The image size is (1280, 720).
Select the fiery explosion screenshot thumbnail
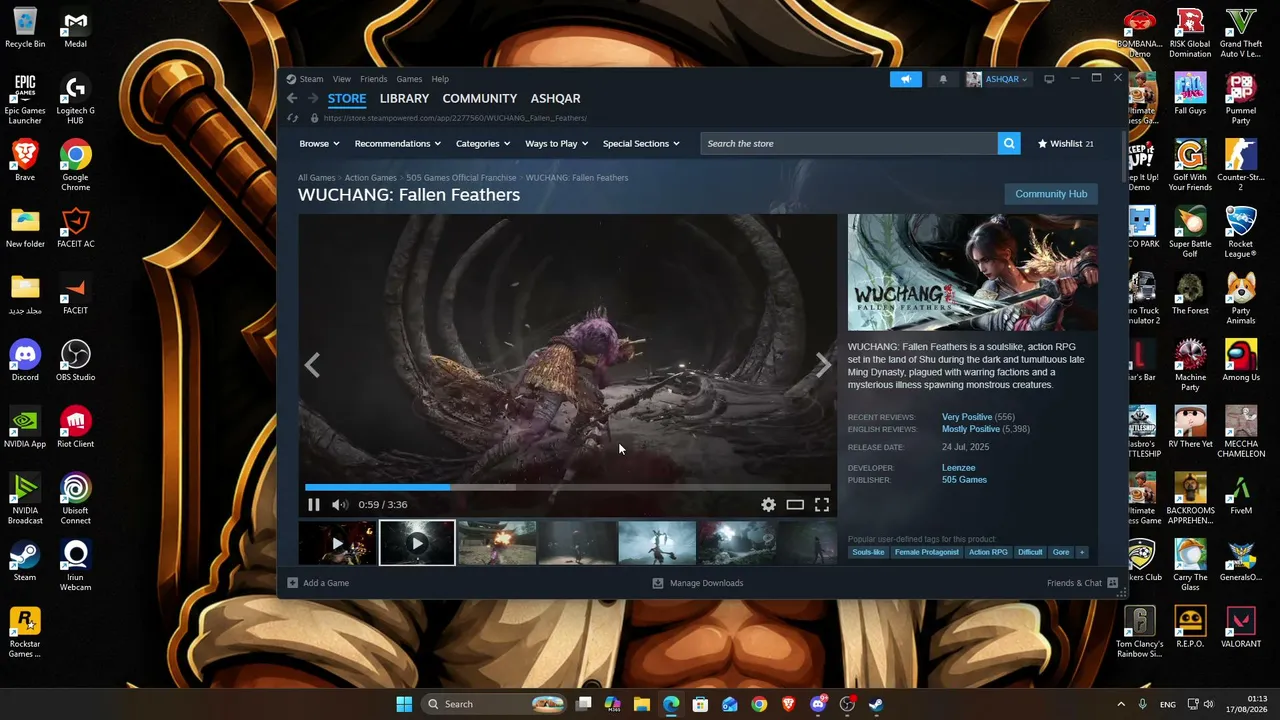(497, 543)
